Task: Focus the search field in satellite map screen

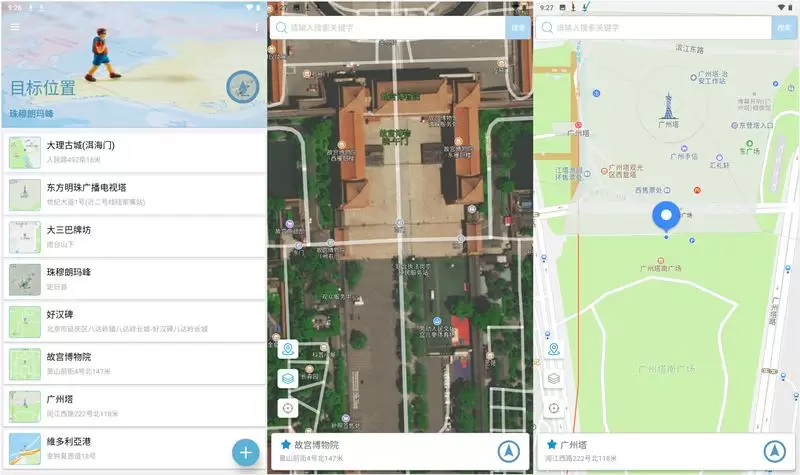Action: tap(388, 28)
